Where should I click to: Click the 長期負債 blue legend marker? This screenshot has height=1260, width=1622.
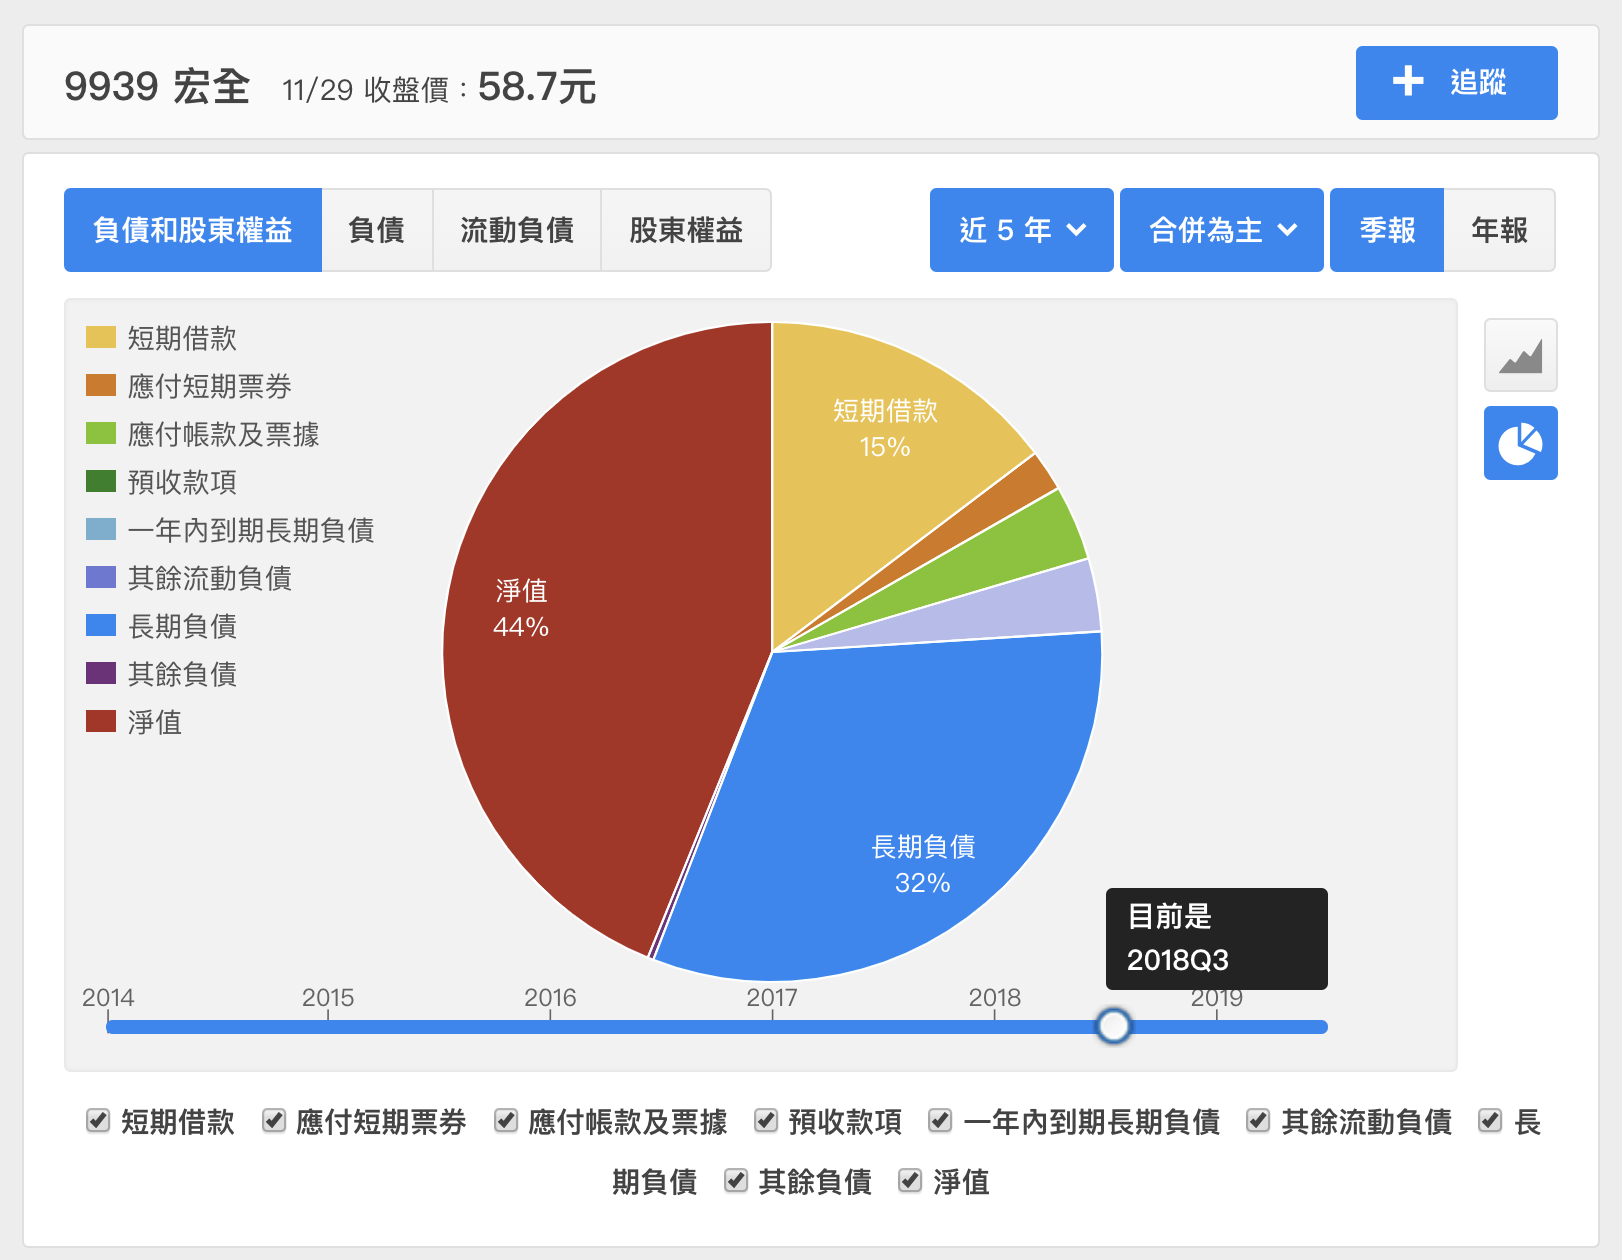pos(101,626)
